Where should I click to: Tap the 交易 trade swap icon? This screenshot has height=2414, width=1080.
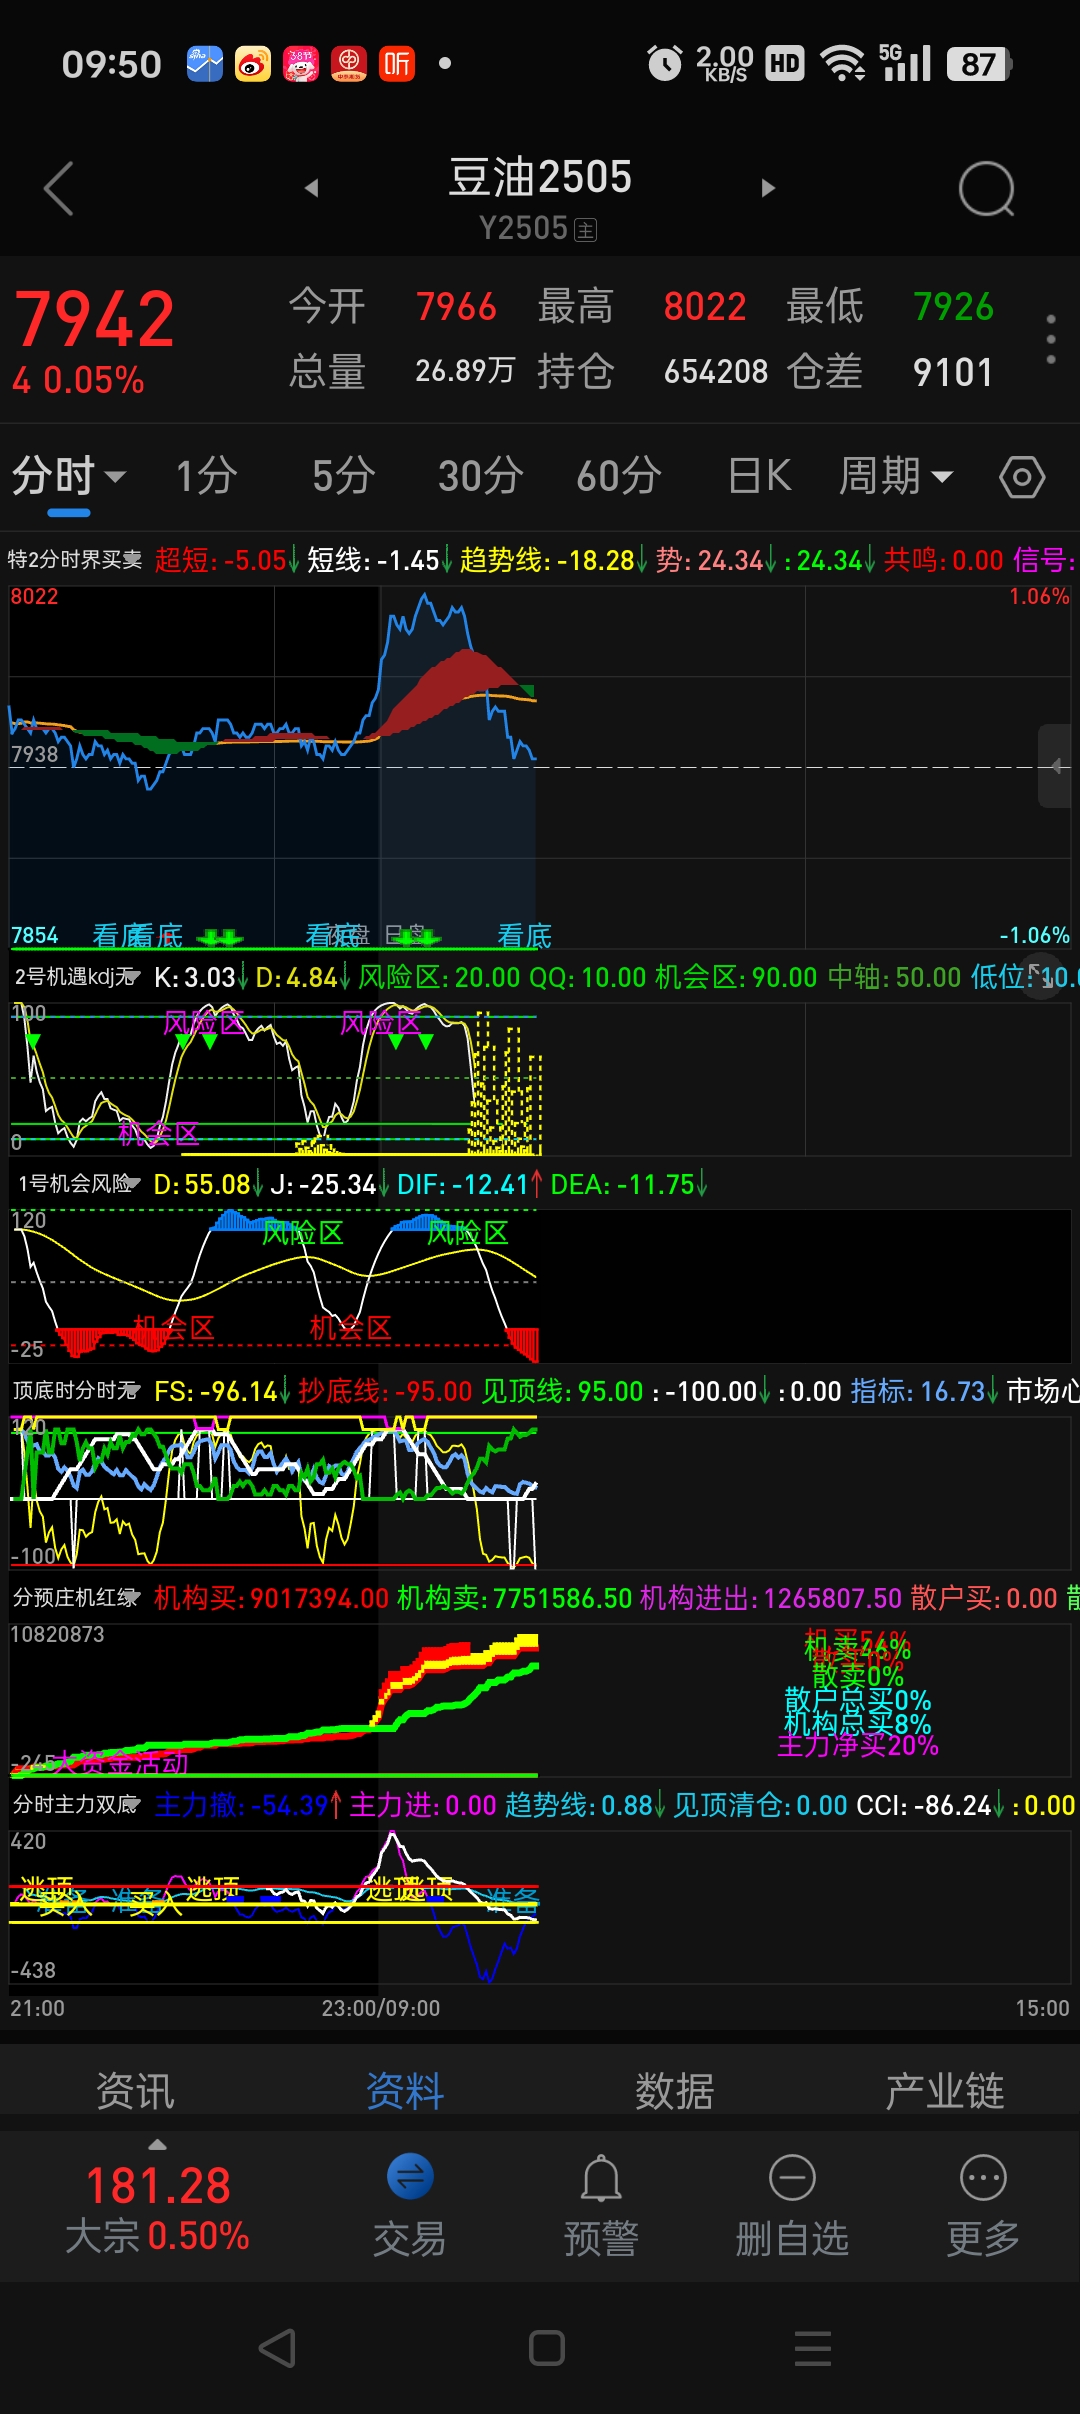(410, 2177)
